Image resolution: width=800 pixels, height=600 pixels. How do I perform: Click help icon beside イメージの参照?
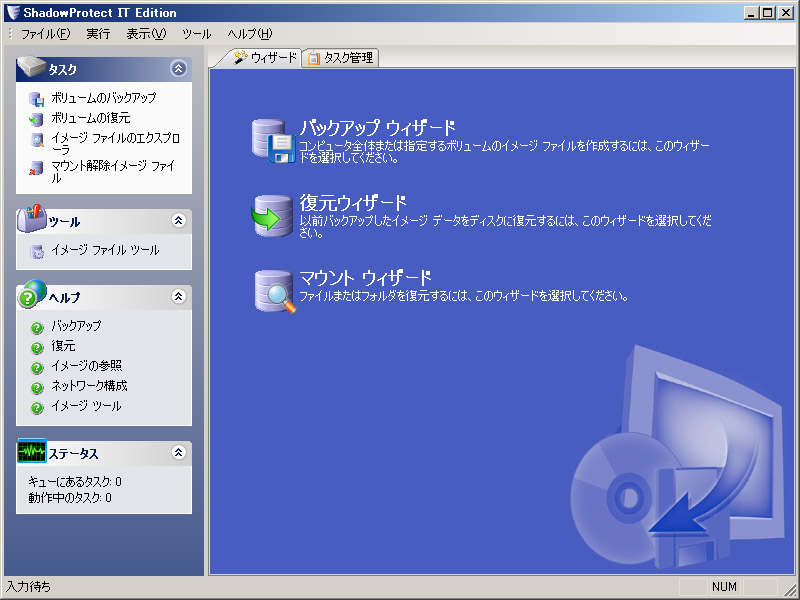37,368
